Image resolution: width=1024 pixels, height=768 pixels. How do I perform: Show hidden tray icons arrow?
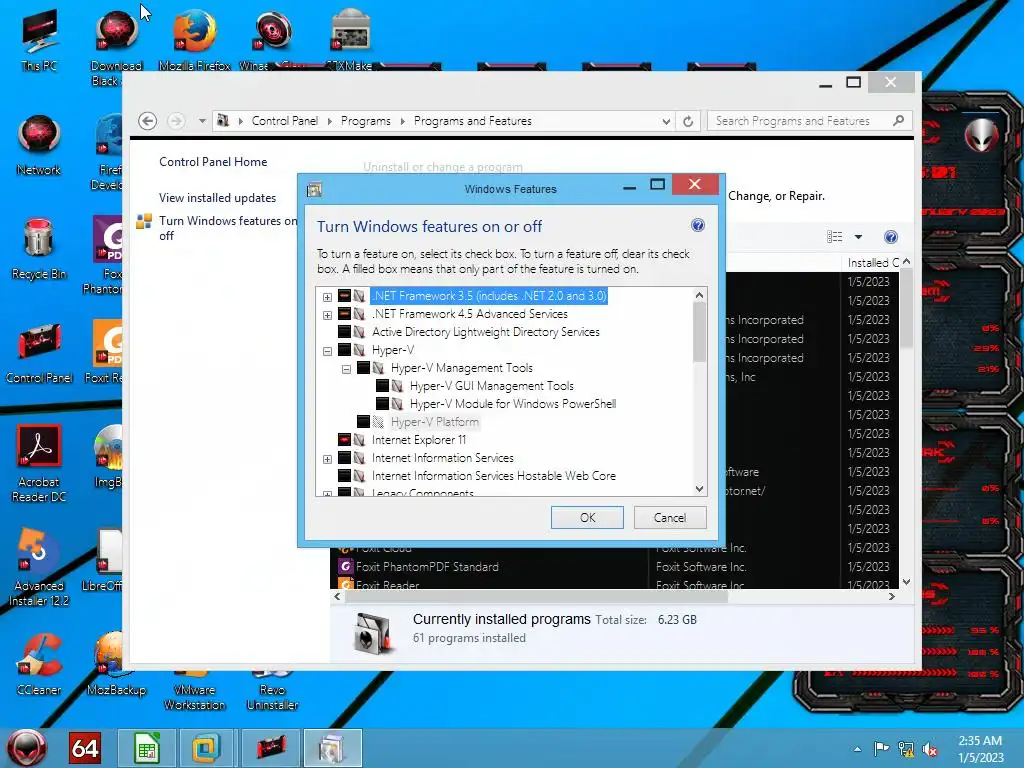857,749
